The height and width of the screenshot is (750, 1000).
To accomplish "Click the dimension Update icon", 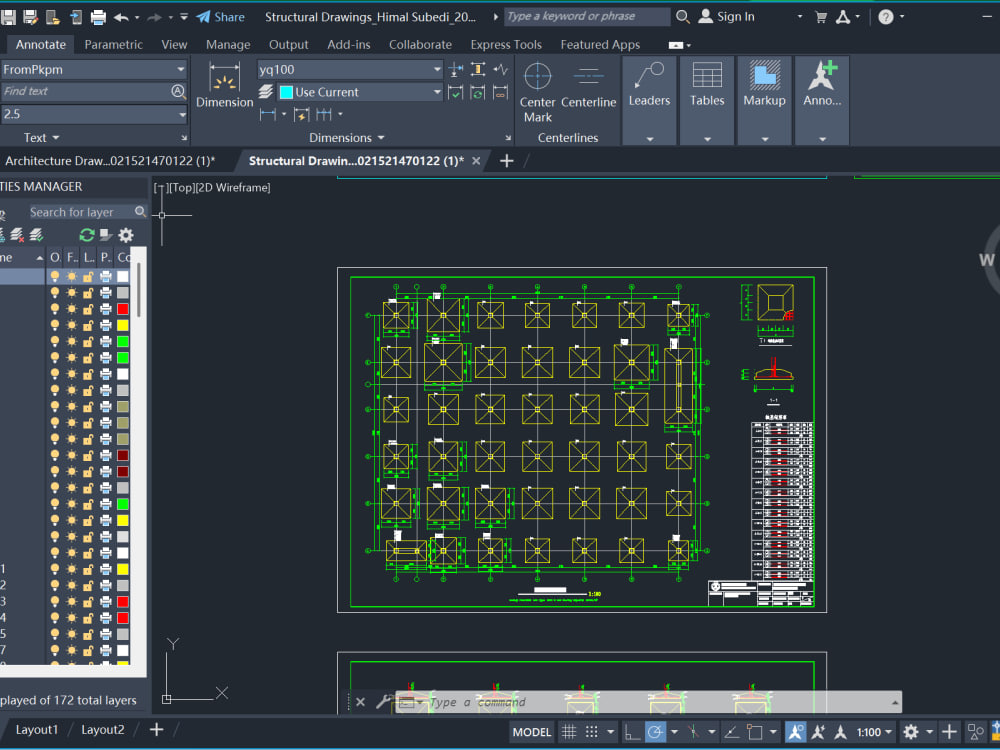I will pos(478,92).
